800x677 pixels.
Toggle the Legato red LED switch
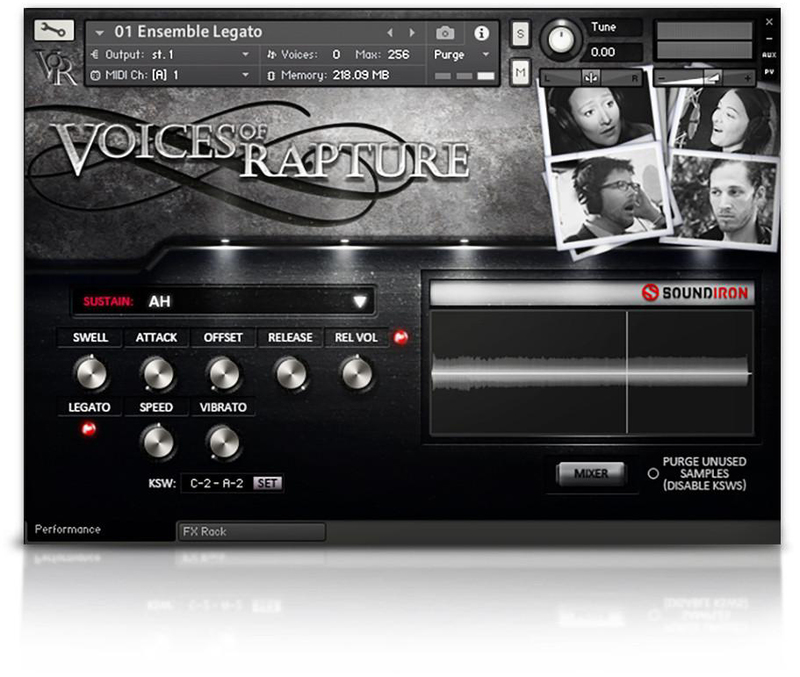tap(89, 430)
